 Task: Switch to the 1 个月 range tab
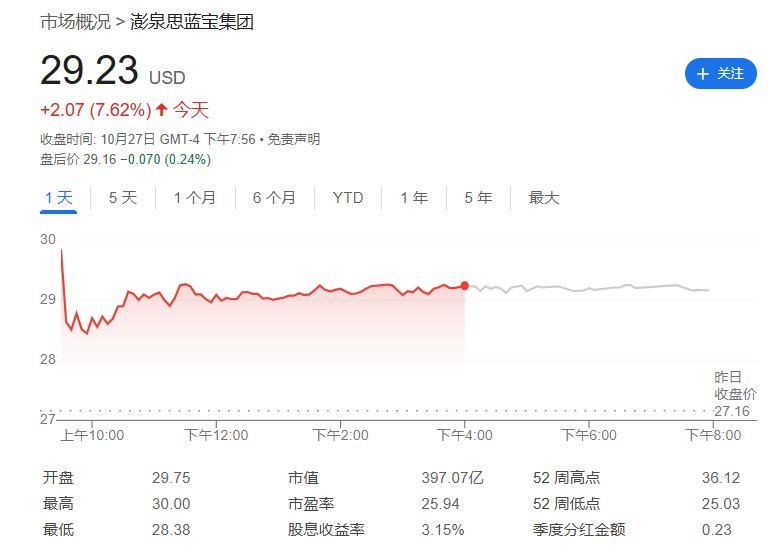(195, 198)
